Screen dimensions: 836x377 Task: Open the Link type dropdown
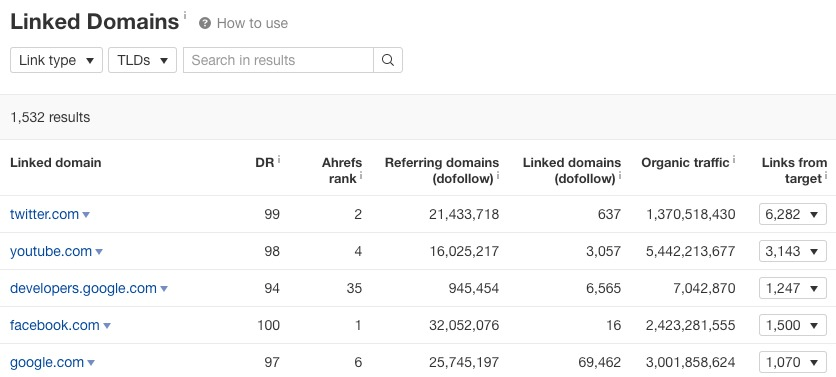pyautogui.click(x=57, y=60)
